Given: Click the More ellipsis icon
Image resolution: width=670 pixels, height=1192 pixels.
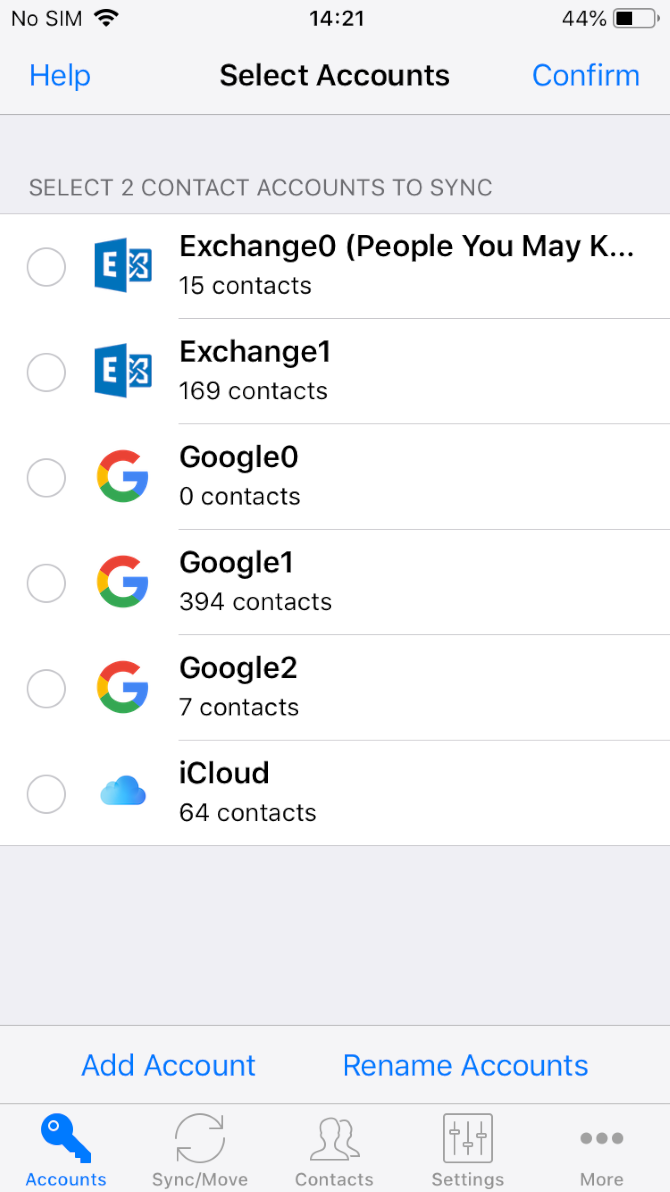Looking at the screenshot, I should [x=601, y=1138].
